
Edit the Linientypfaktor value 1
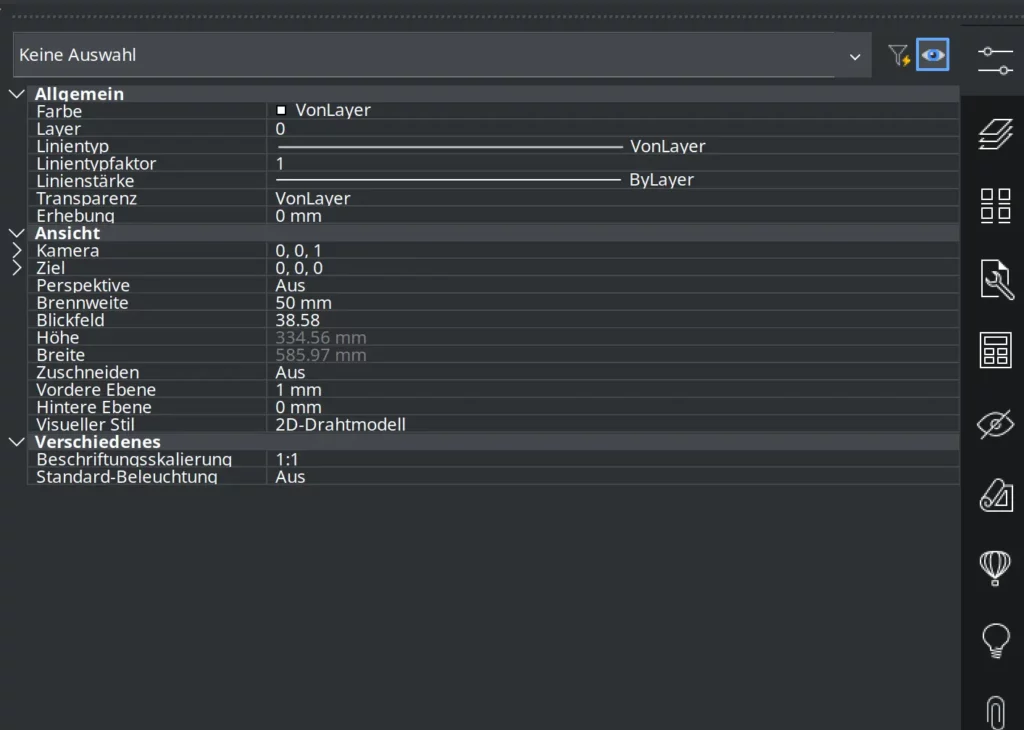[x=613, y=163]
